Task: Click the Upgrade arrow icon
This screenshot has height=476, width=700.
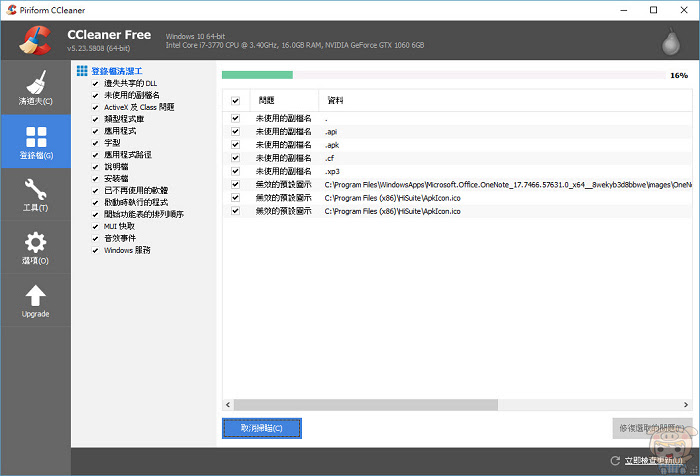Action: point(35,296)
